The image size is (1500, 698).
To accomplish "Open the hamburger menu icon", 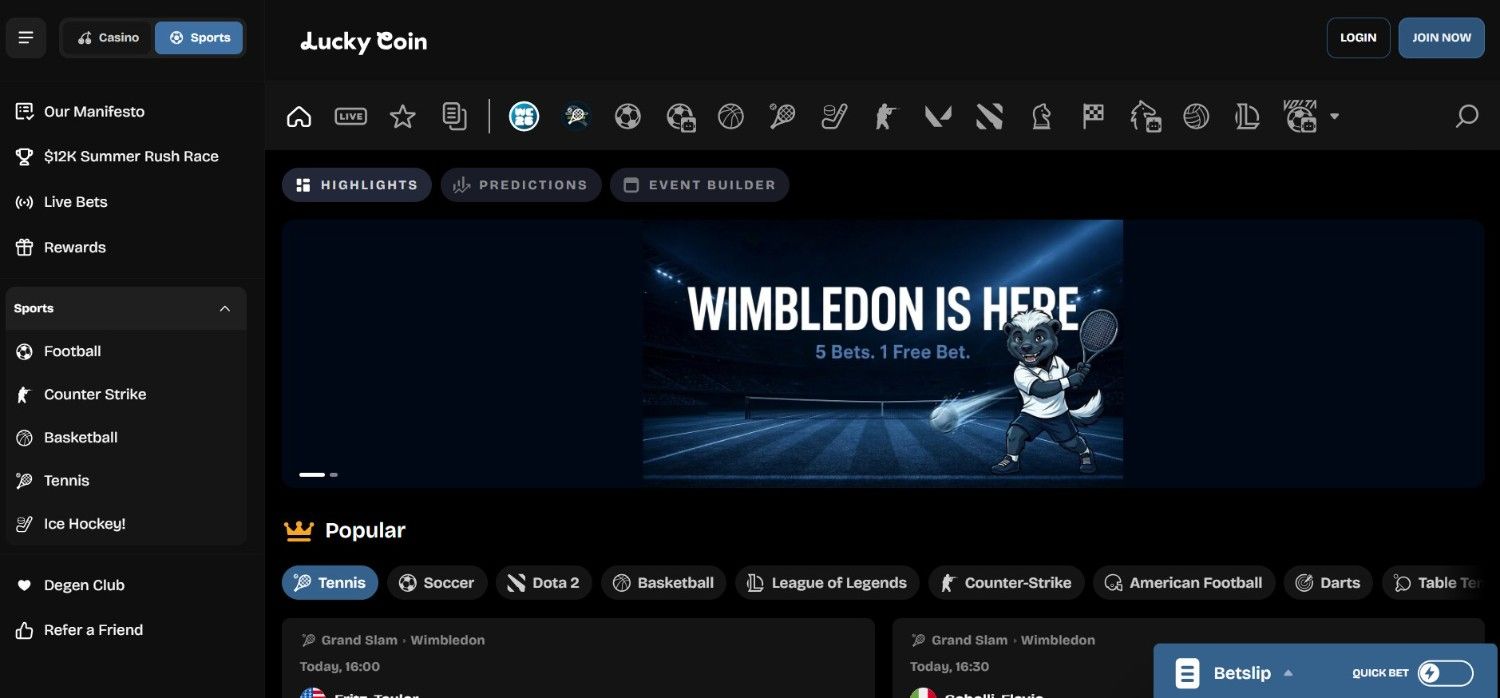I will click(26, 38).
